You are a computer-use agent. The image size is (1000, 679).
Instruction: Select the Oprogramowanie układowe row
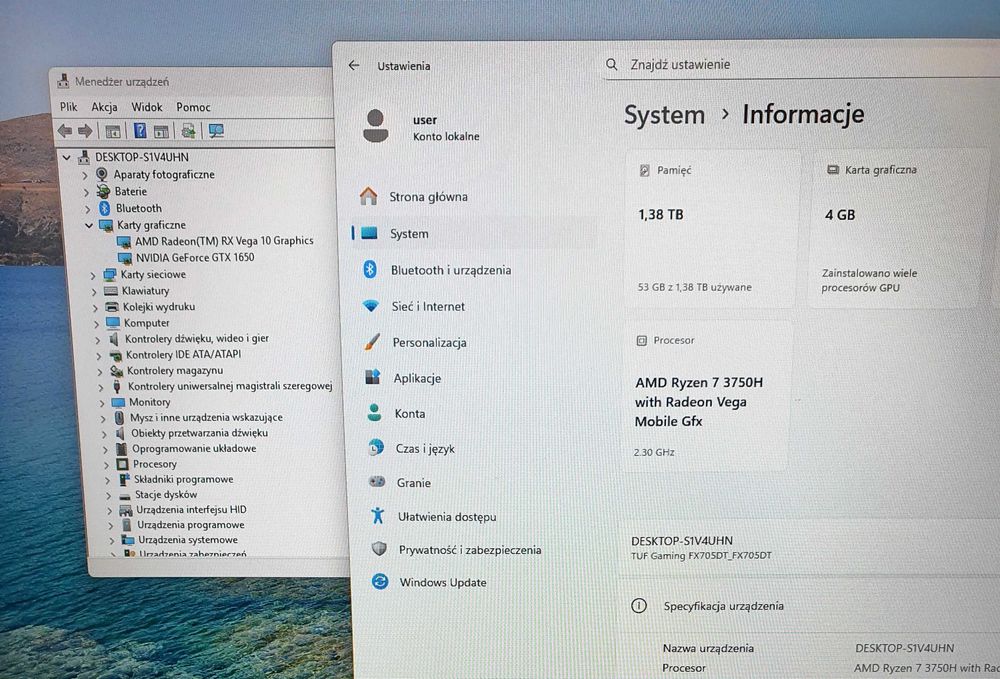coord(194,449)
